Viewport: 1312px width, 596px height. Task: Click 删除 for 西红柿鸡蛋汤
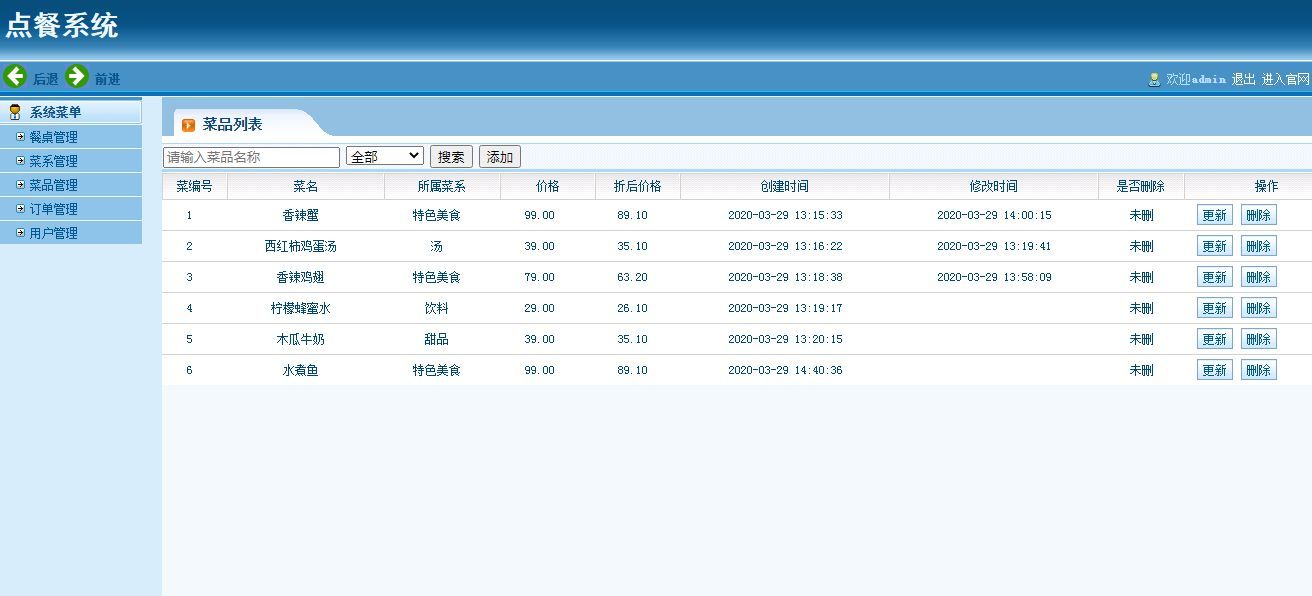tap(1259, 246)
